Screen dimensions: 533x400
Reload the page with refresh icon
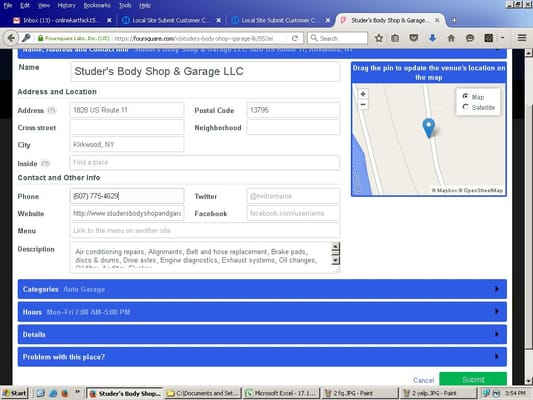295,38
